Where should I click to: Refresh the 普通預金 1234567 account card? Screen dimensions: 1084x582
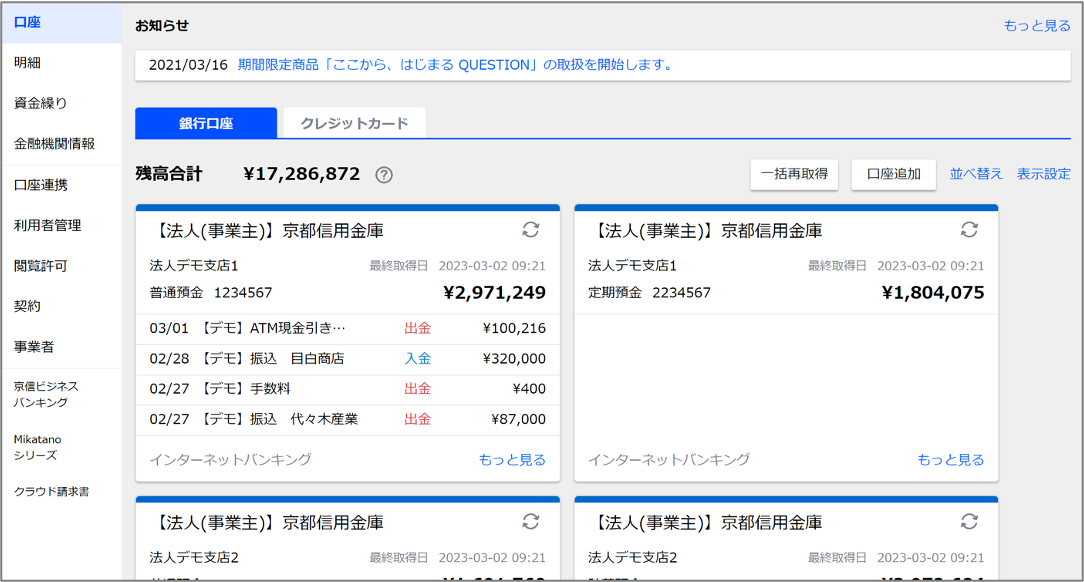530,229
